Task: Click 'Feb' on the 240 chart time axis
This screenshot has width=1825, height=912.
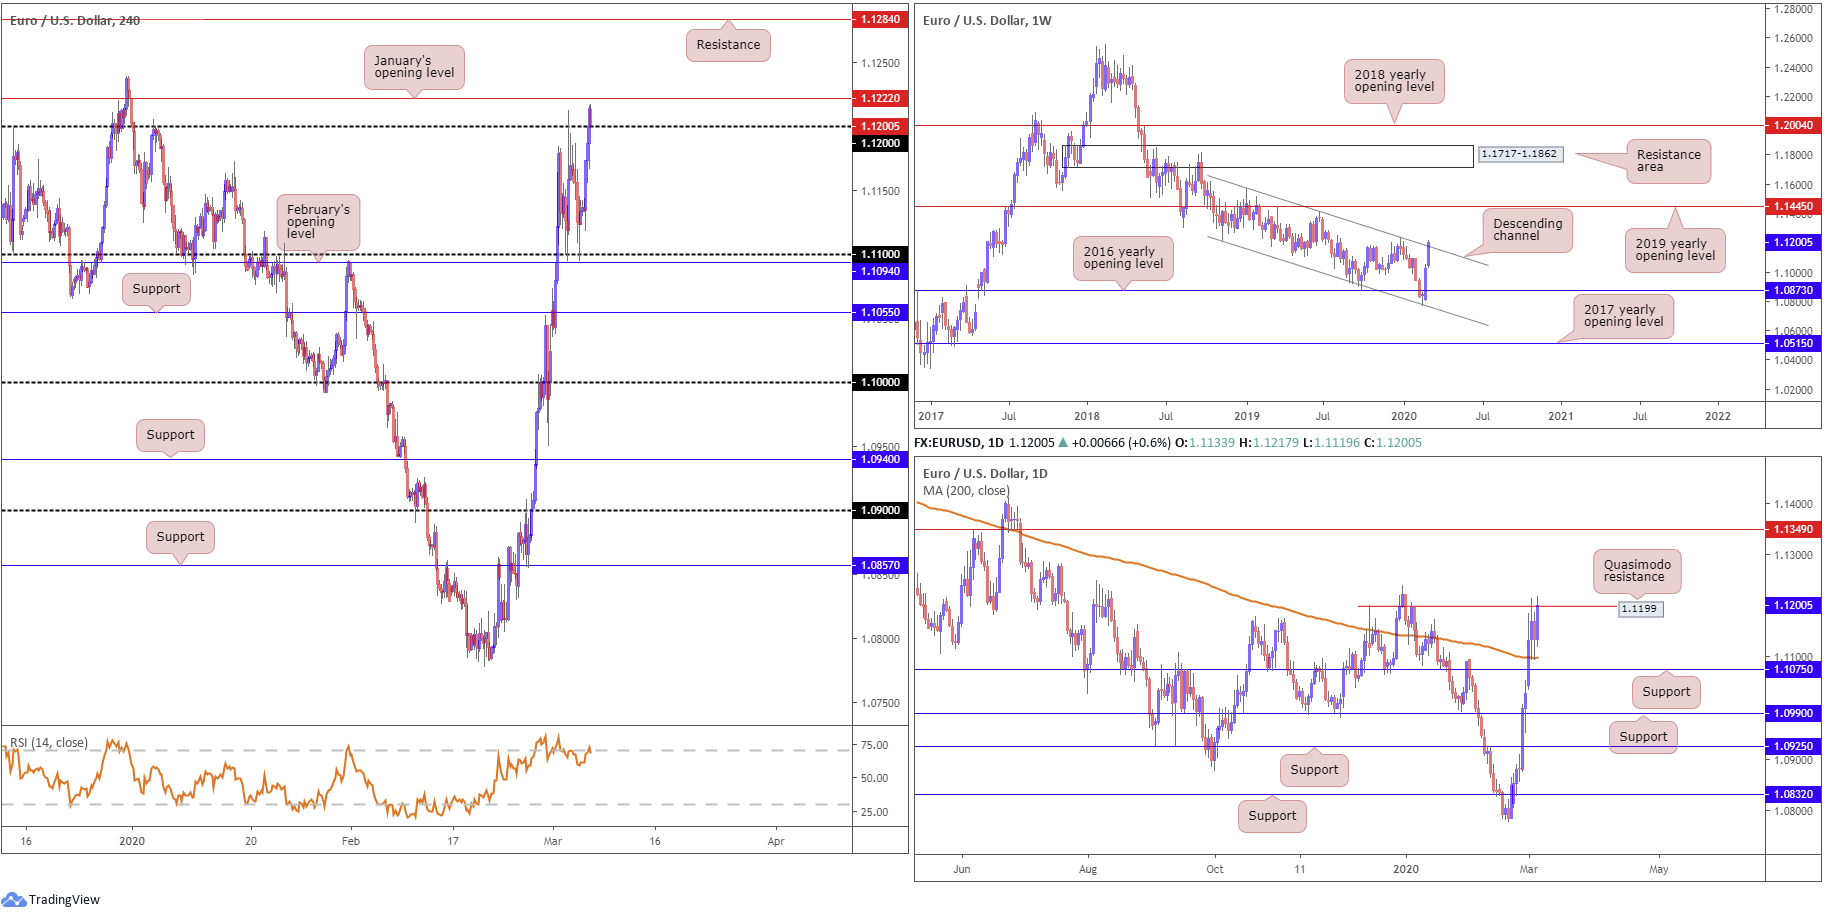Action: pyautogui.click(x=351, y=841)
